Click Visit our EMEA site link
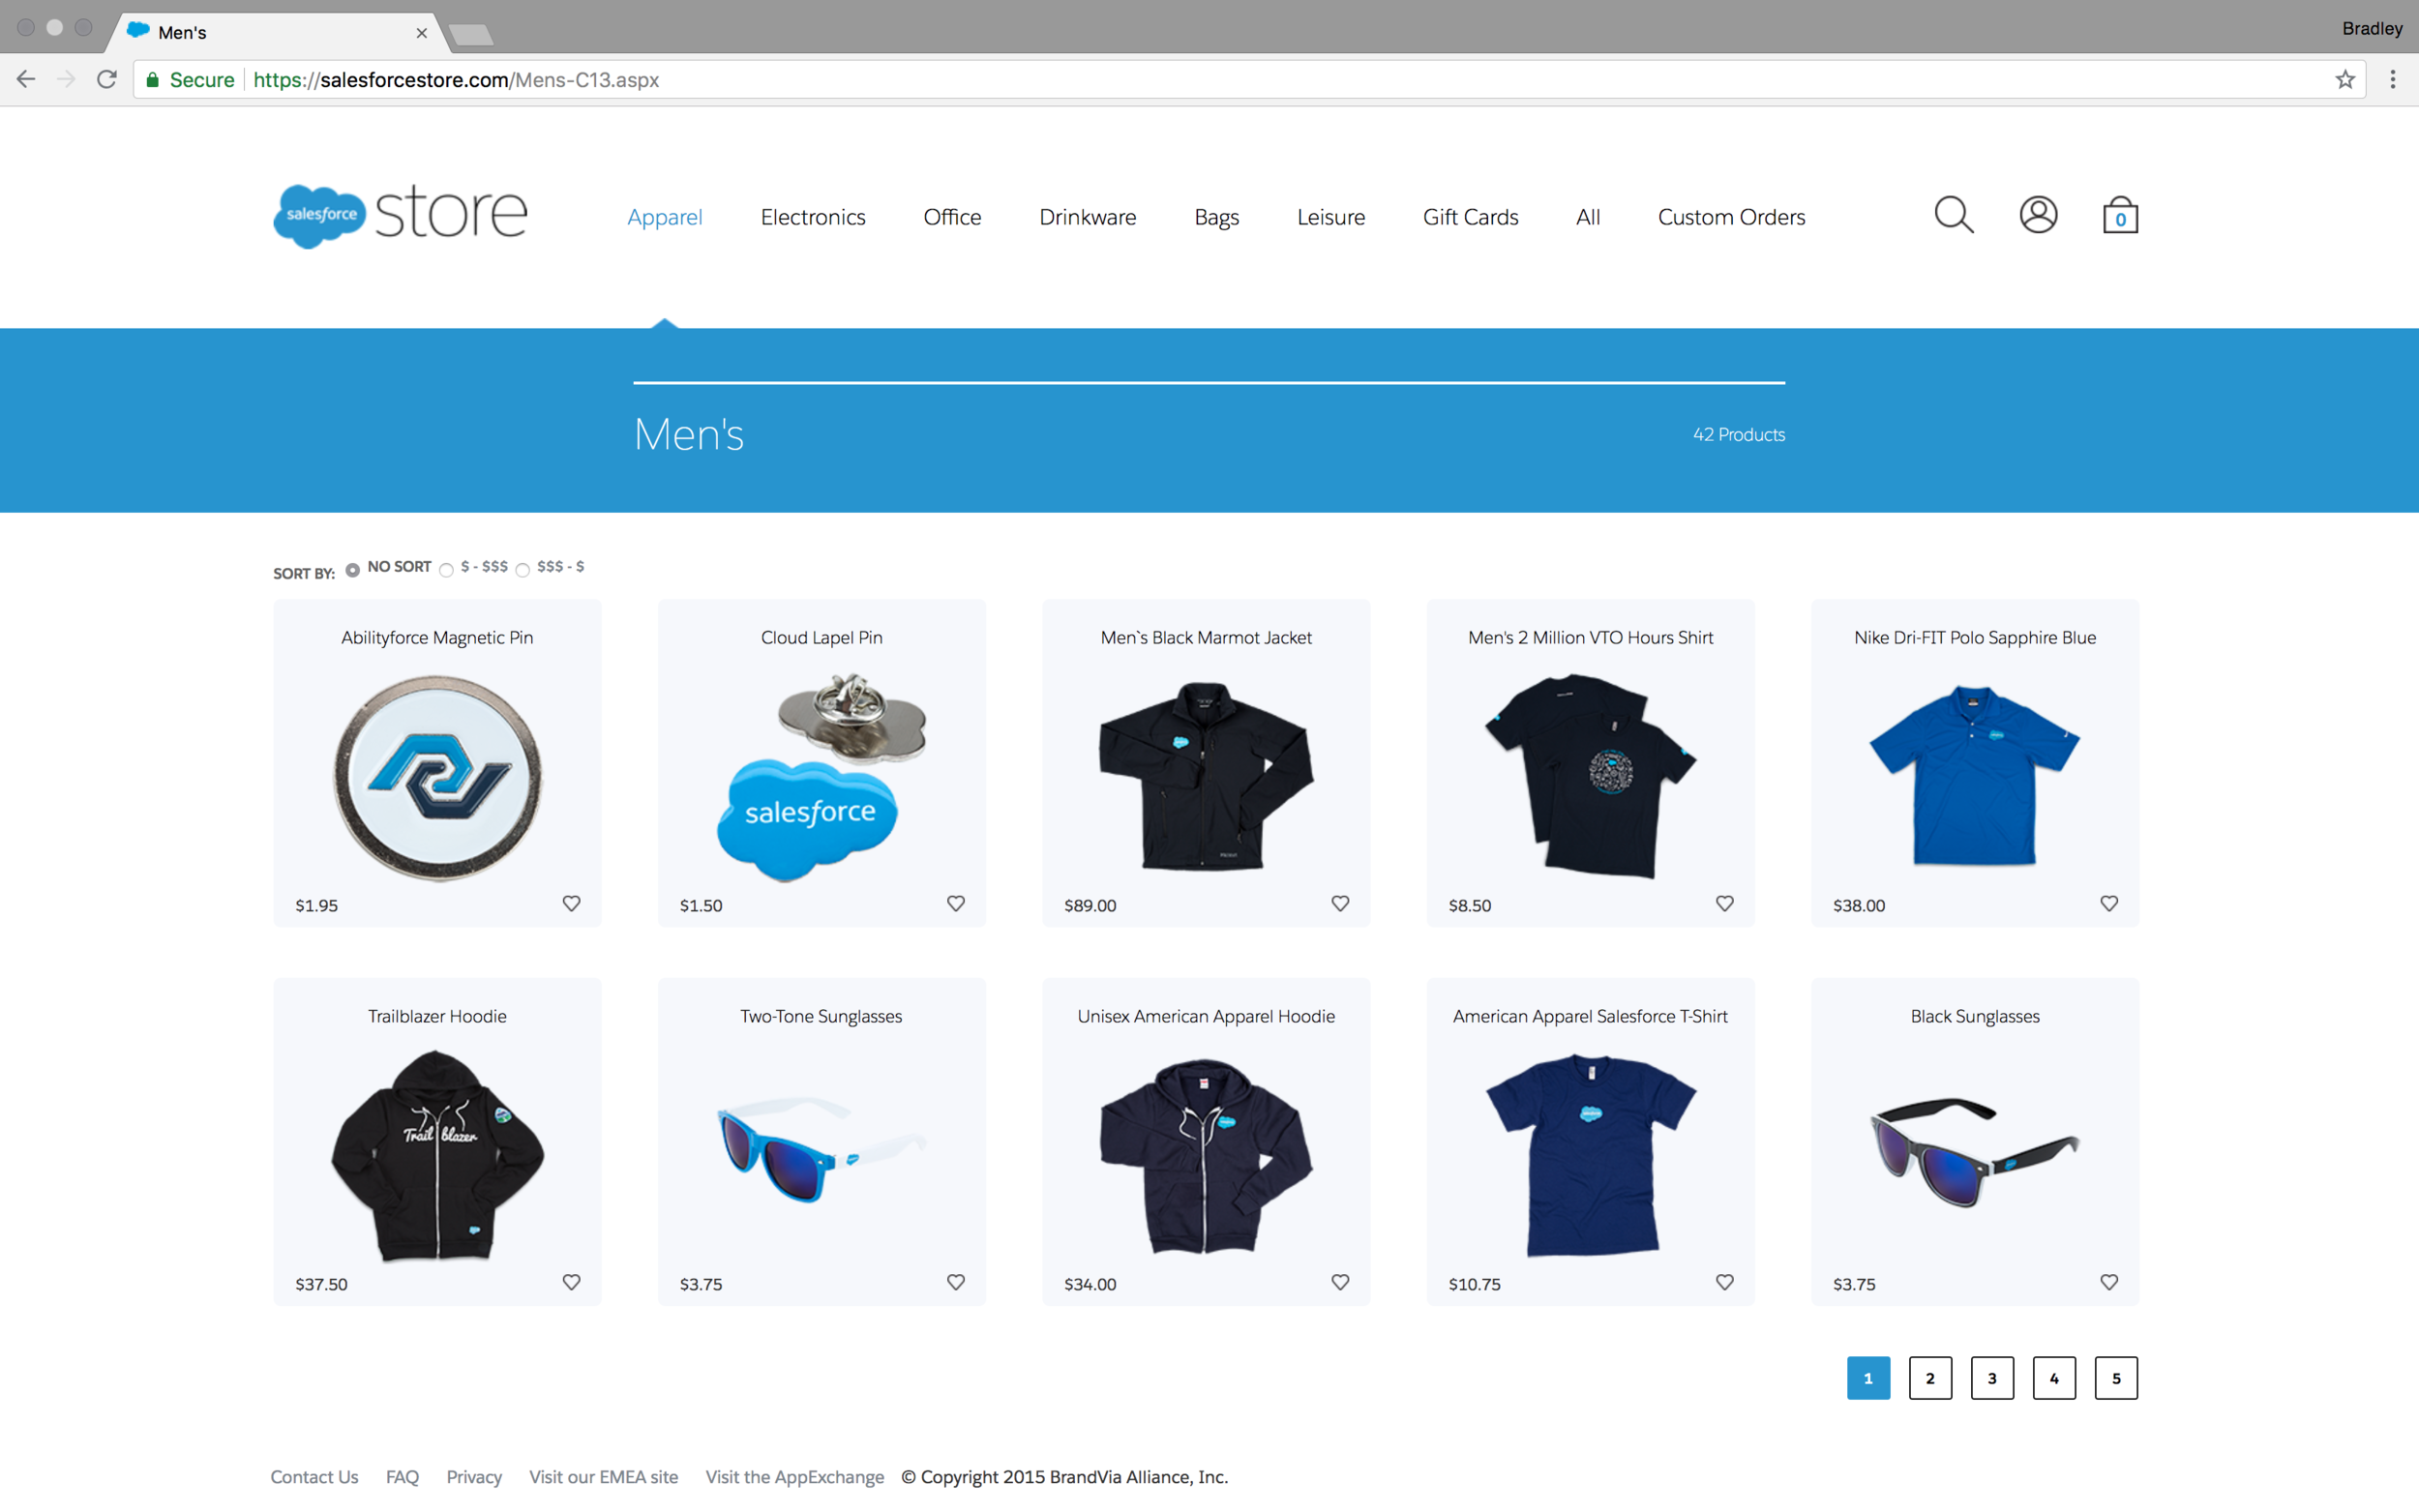The image size is (2419, 1512). pos(603,1477)
